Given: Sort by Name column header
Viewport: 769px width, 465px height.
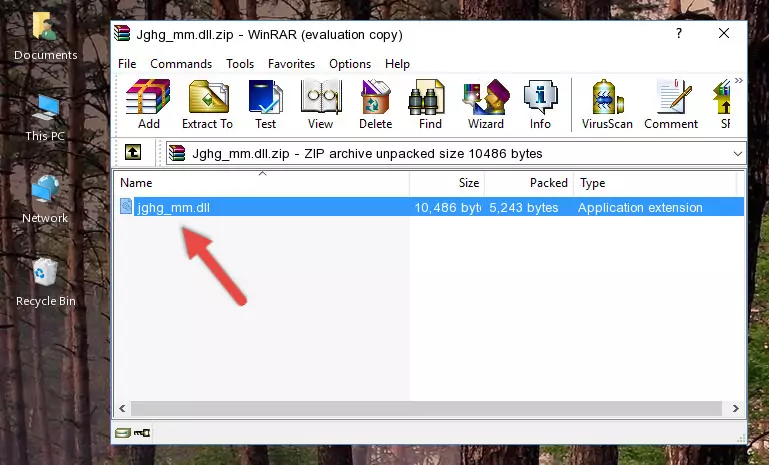Looking at the screenshot, I should (262, 183).
